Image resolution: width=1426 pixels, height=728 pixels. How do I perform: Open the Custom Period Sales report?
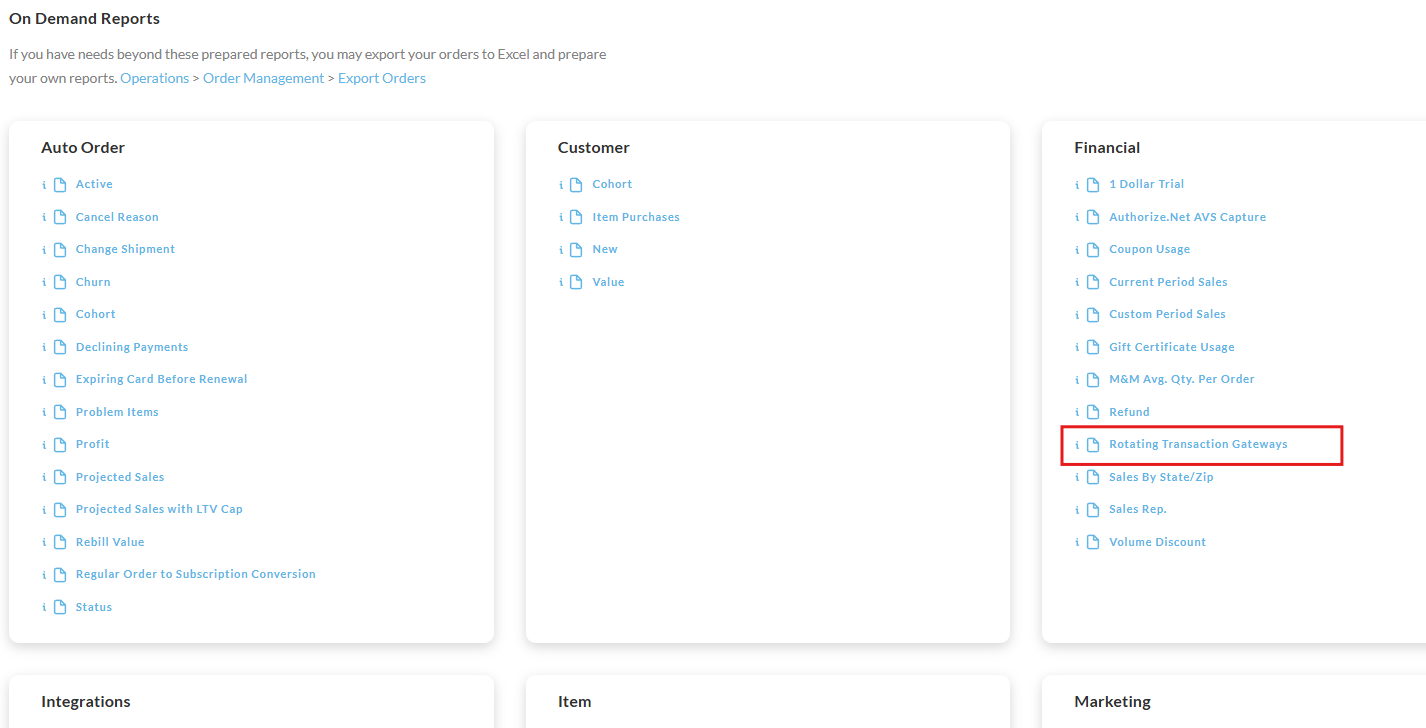tap(1167, 314)
